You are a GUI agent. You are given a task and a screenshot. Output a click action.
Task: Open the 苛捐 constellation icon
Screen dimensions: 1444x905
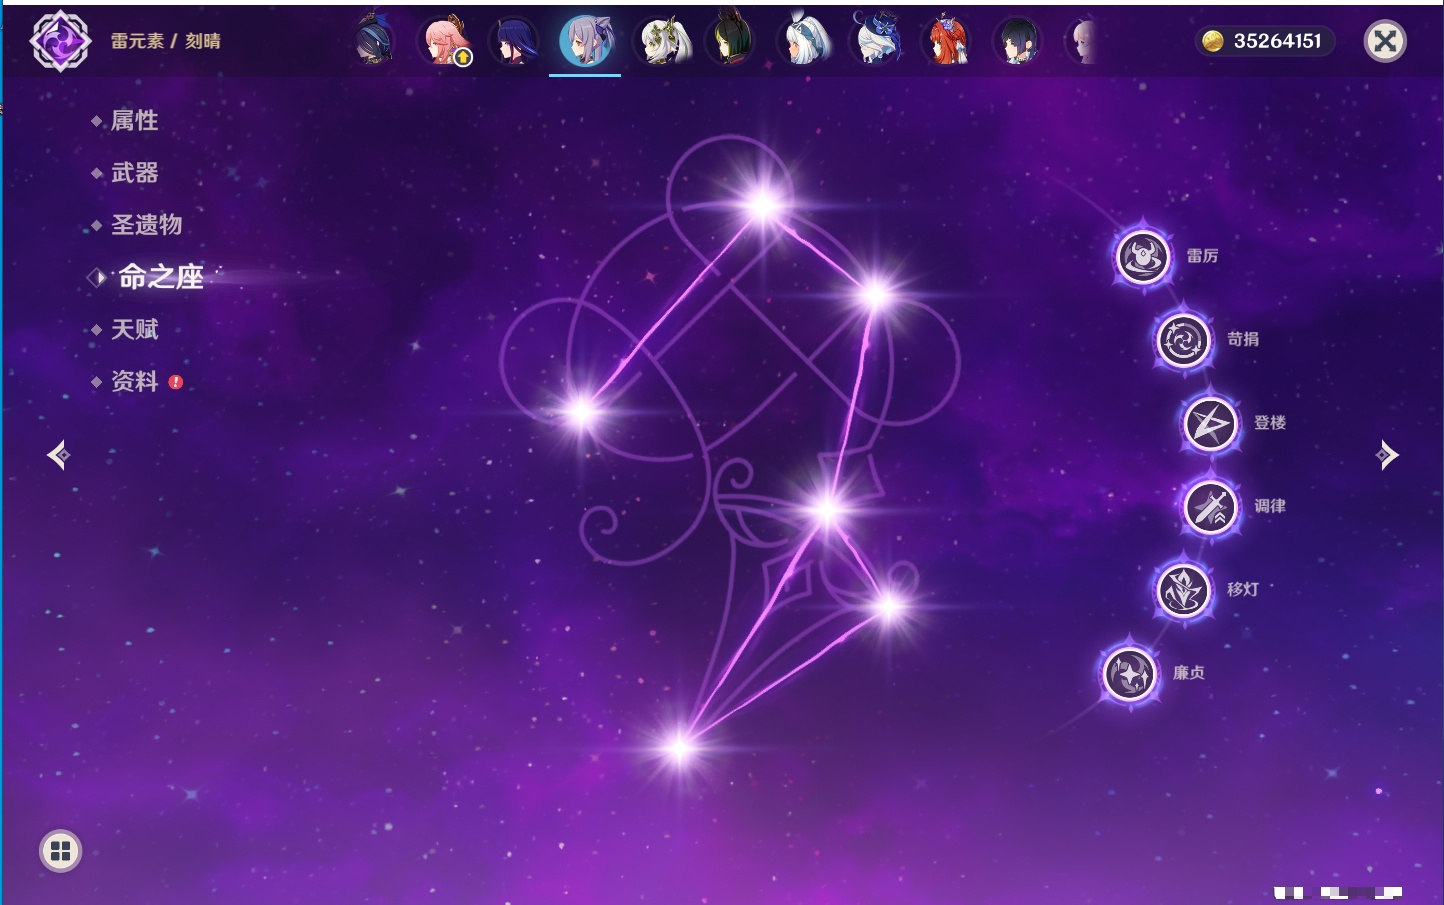point(1184,340)
